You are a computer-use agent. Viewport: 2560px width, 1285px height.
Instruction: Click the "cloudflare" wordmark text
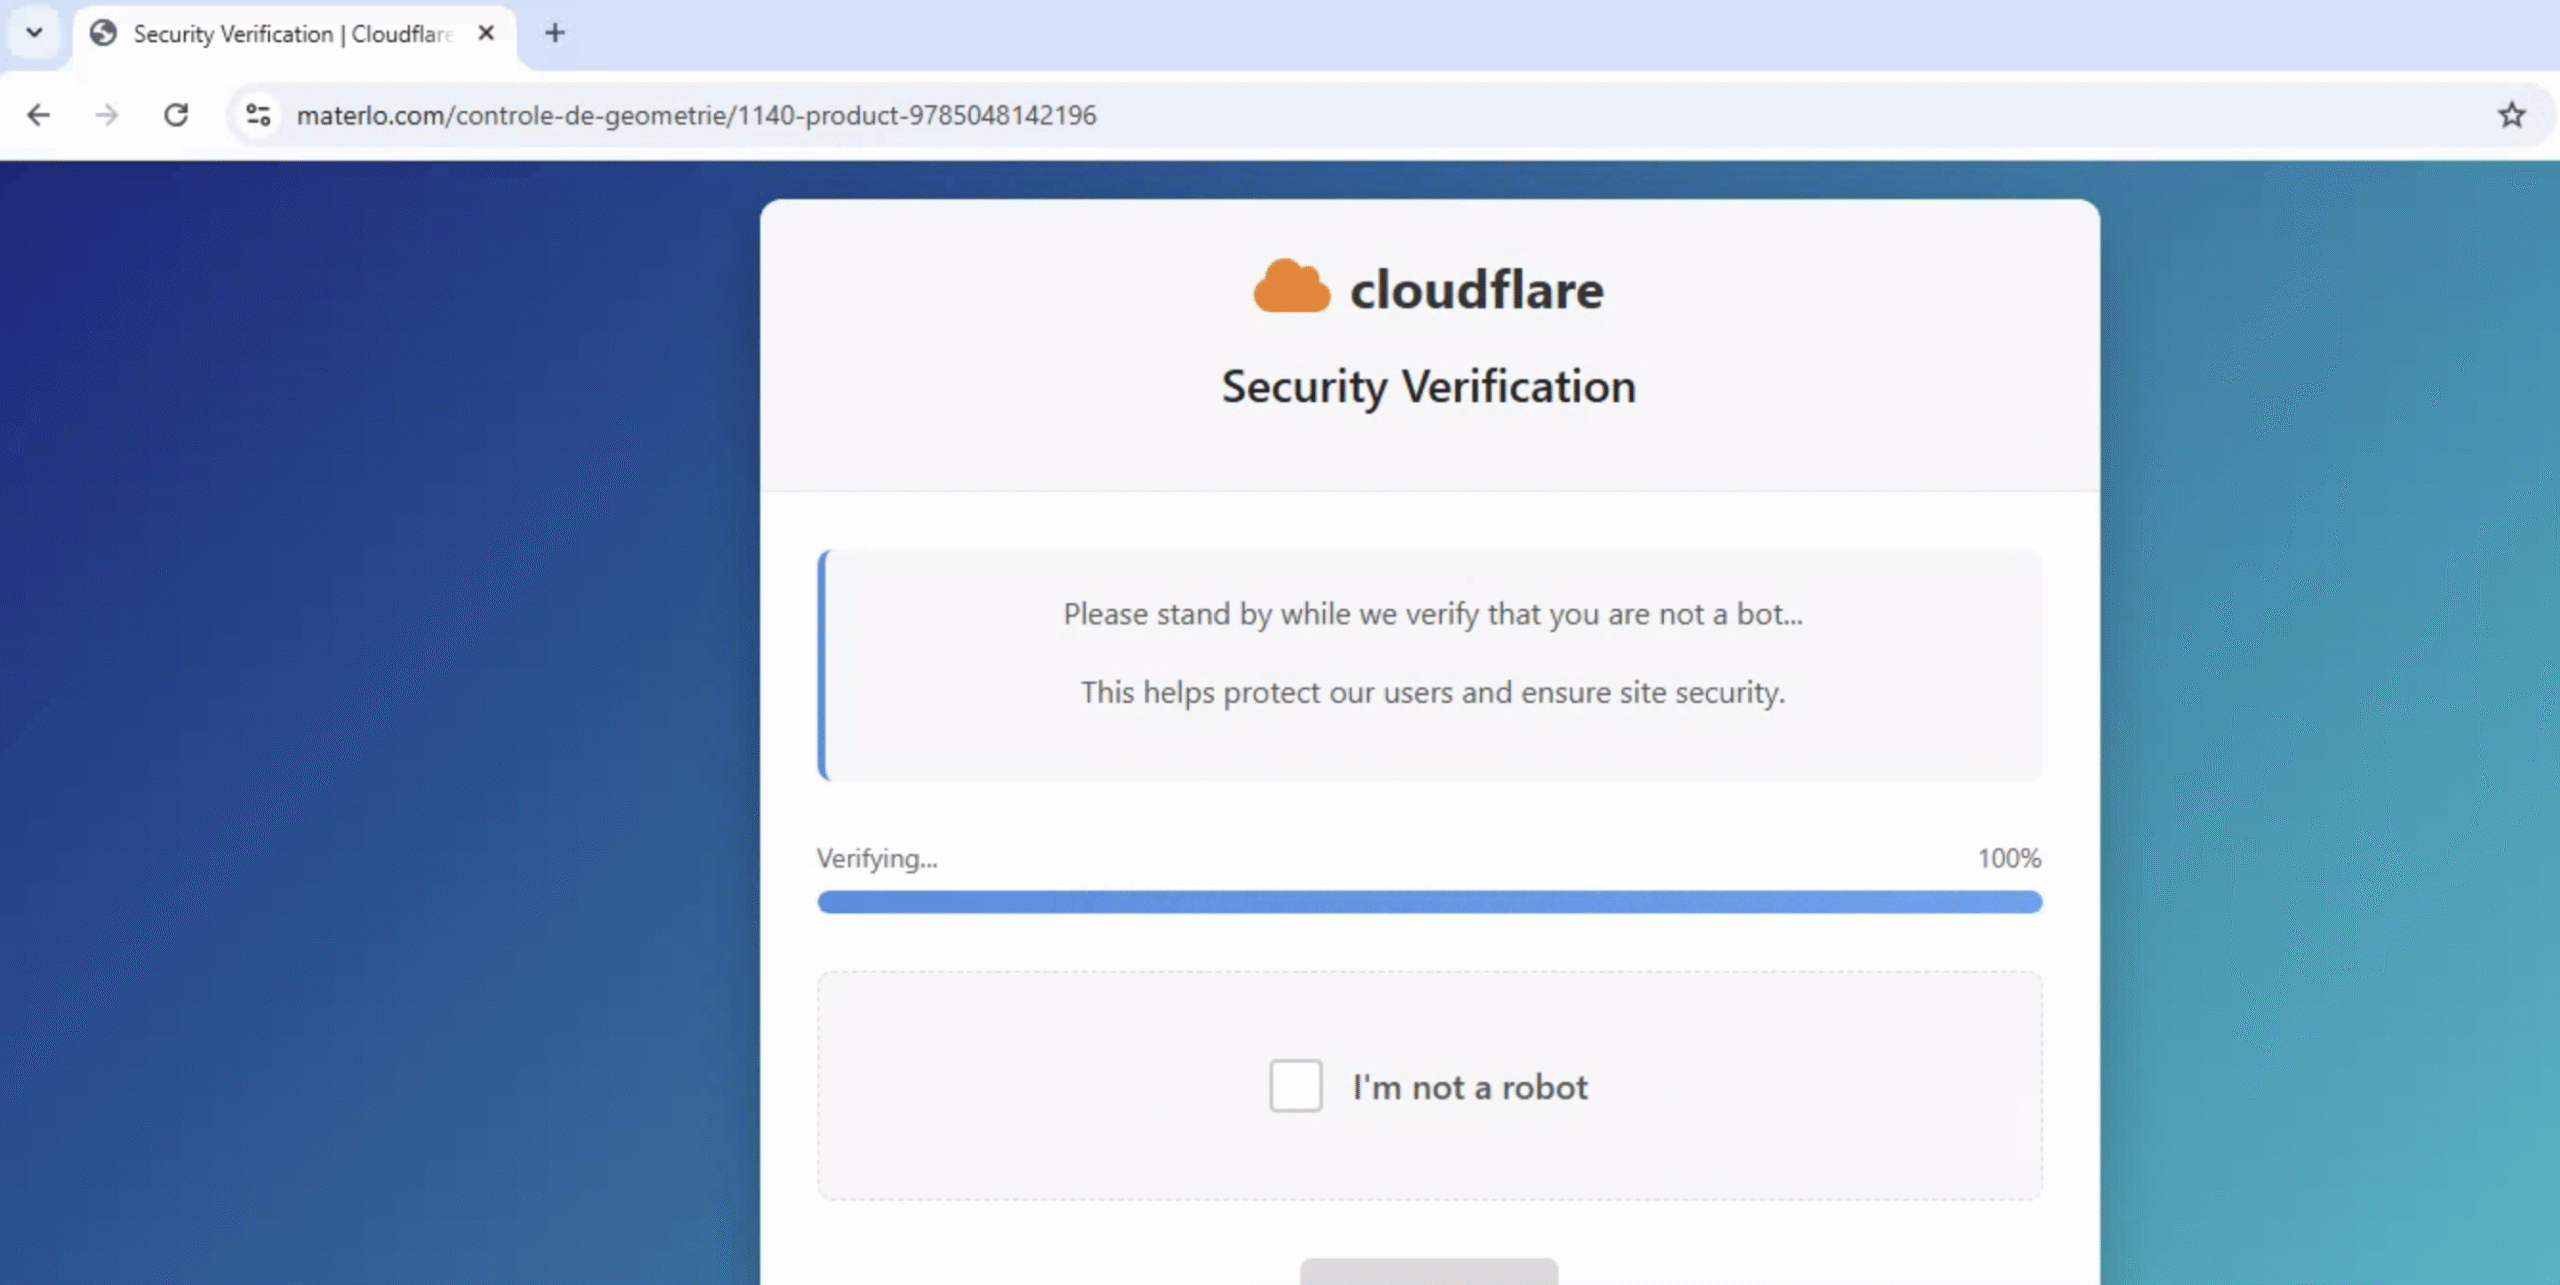(x=1477, y=290)
